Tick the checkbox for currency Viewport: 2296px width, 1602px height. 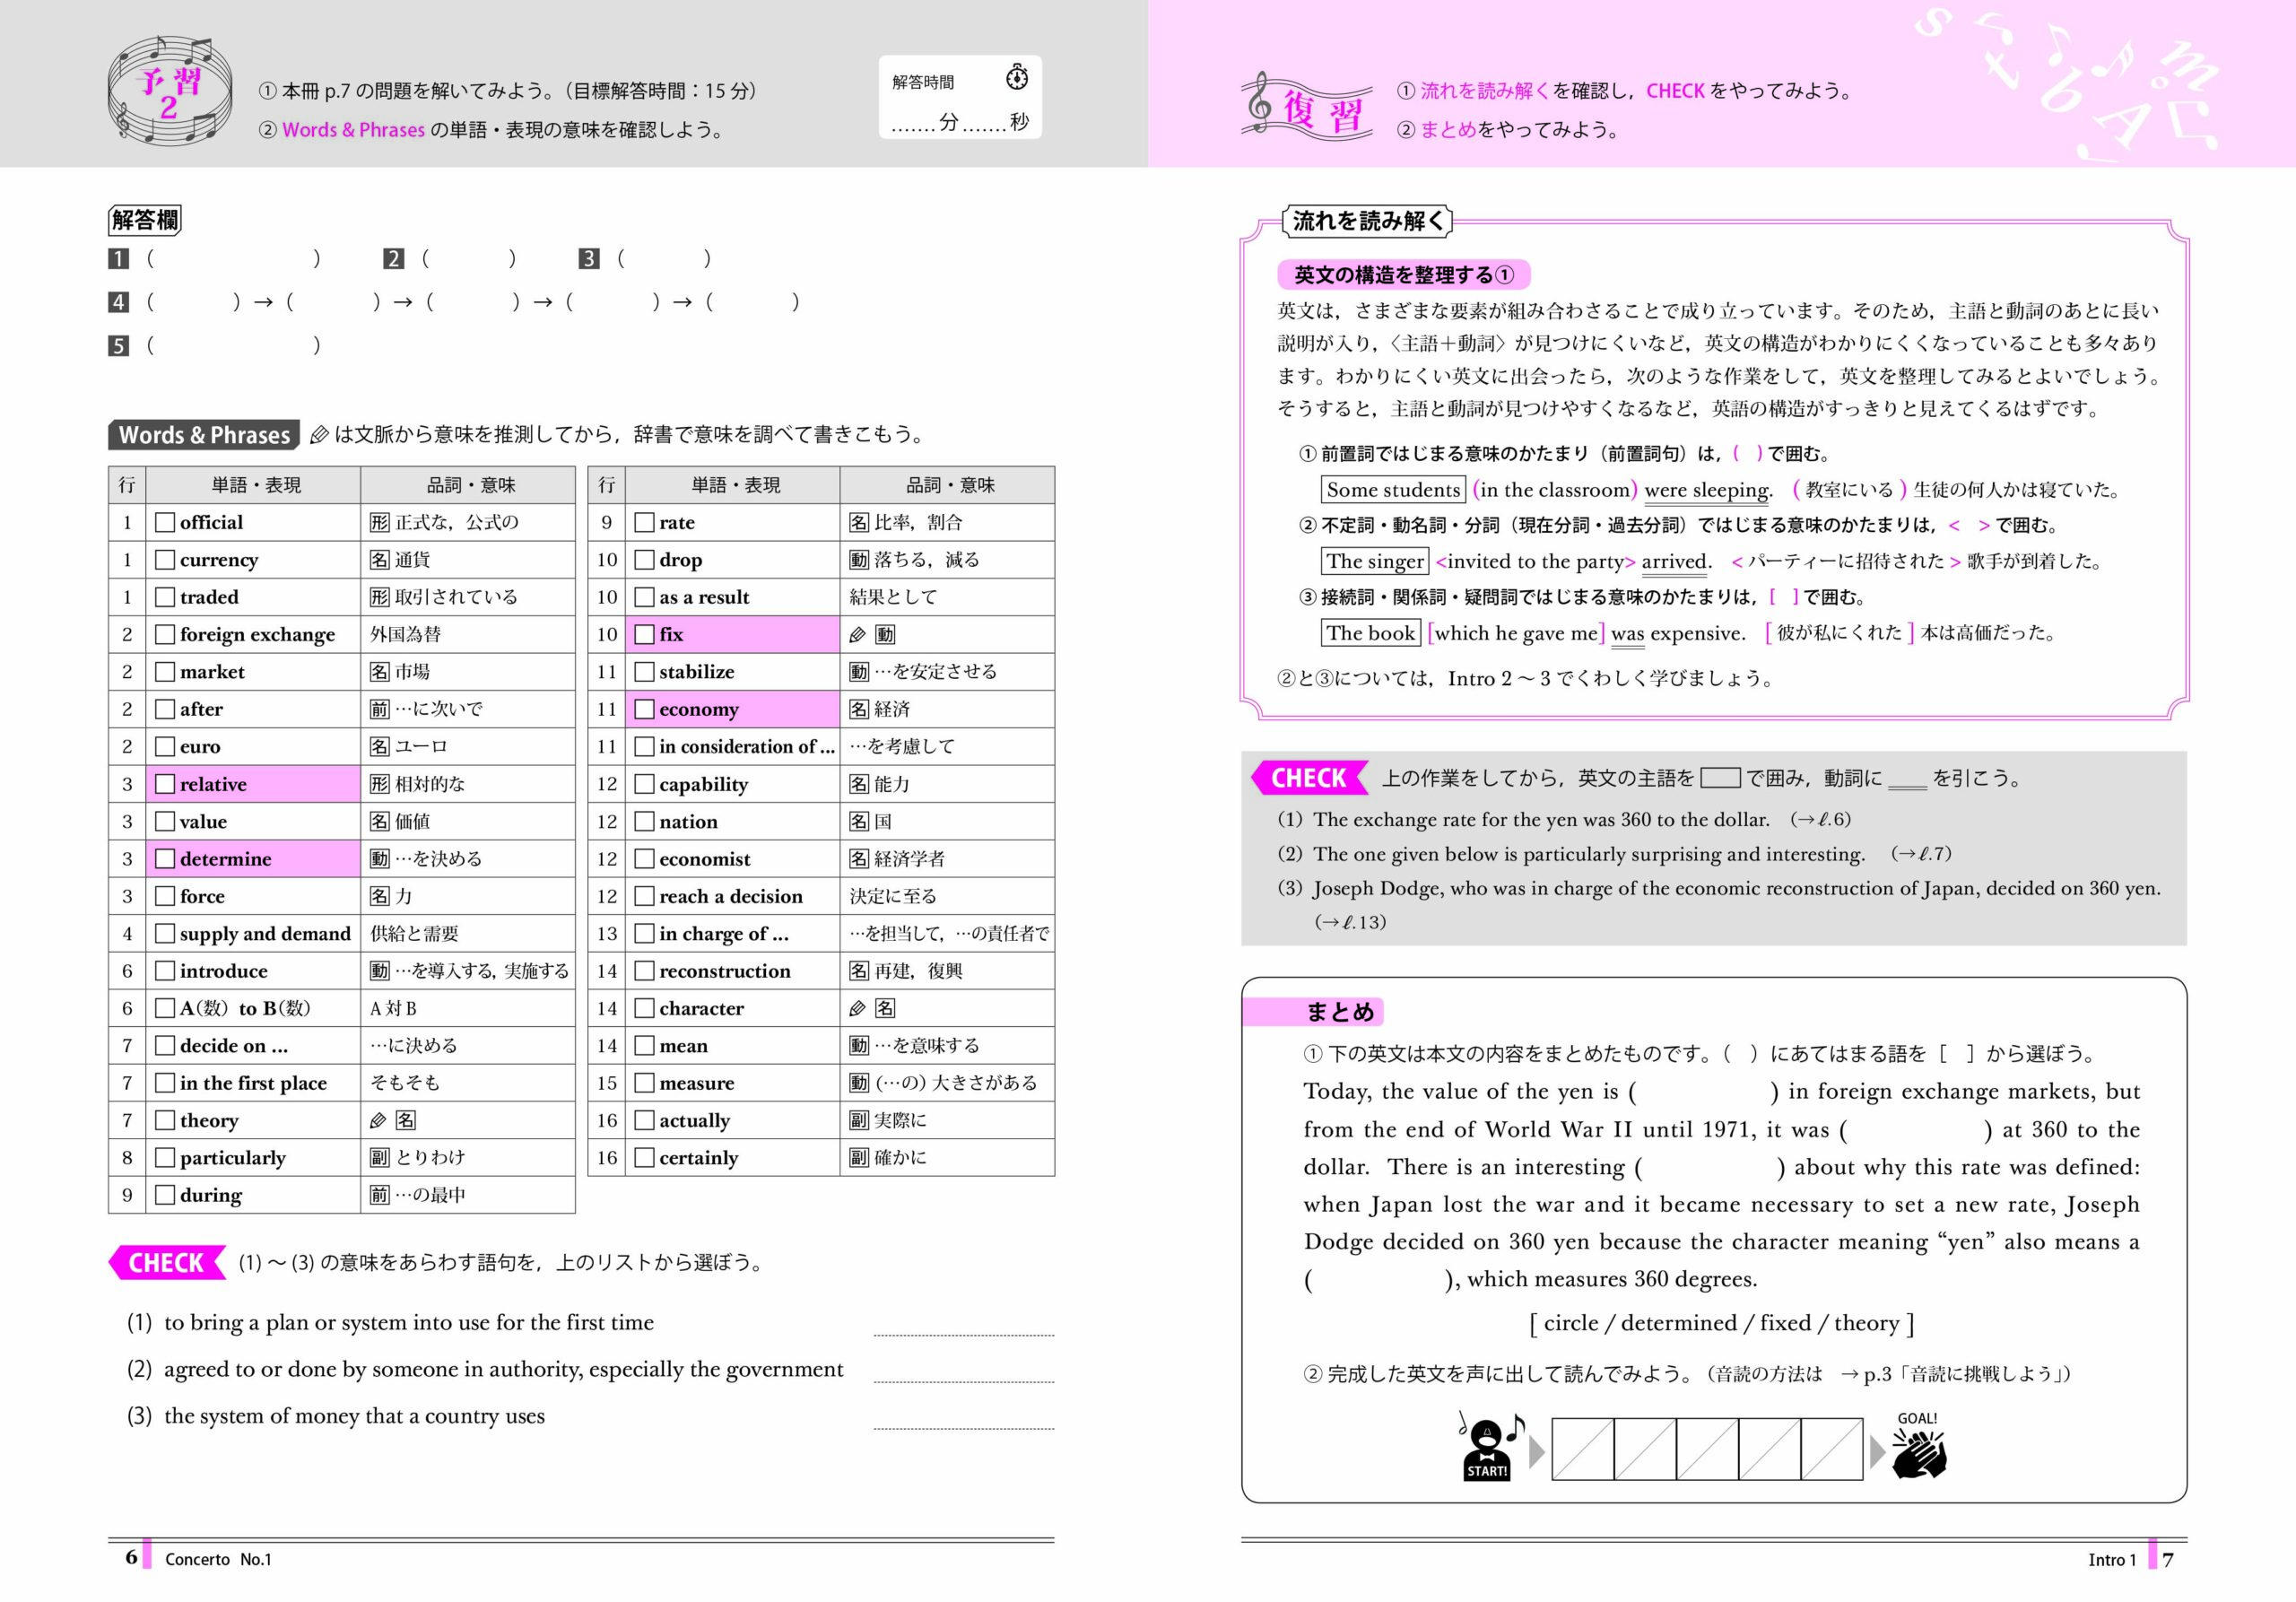click(165, 560)
